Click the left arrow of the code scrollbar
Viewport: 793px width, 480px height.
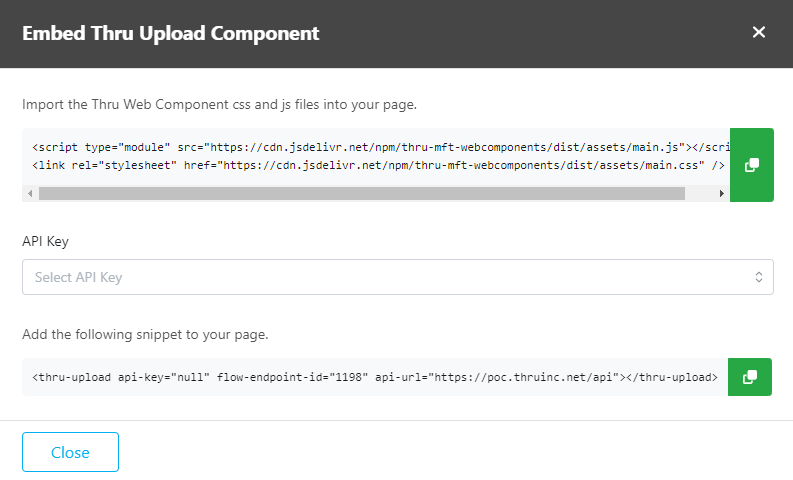click(30, 193)
